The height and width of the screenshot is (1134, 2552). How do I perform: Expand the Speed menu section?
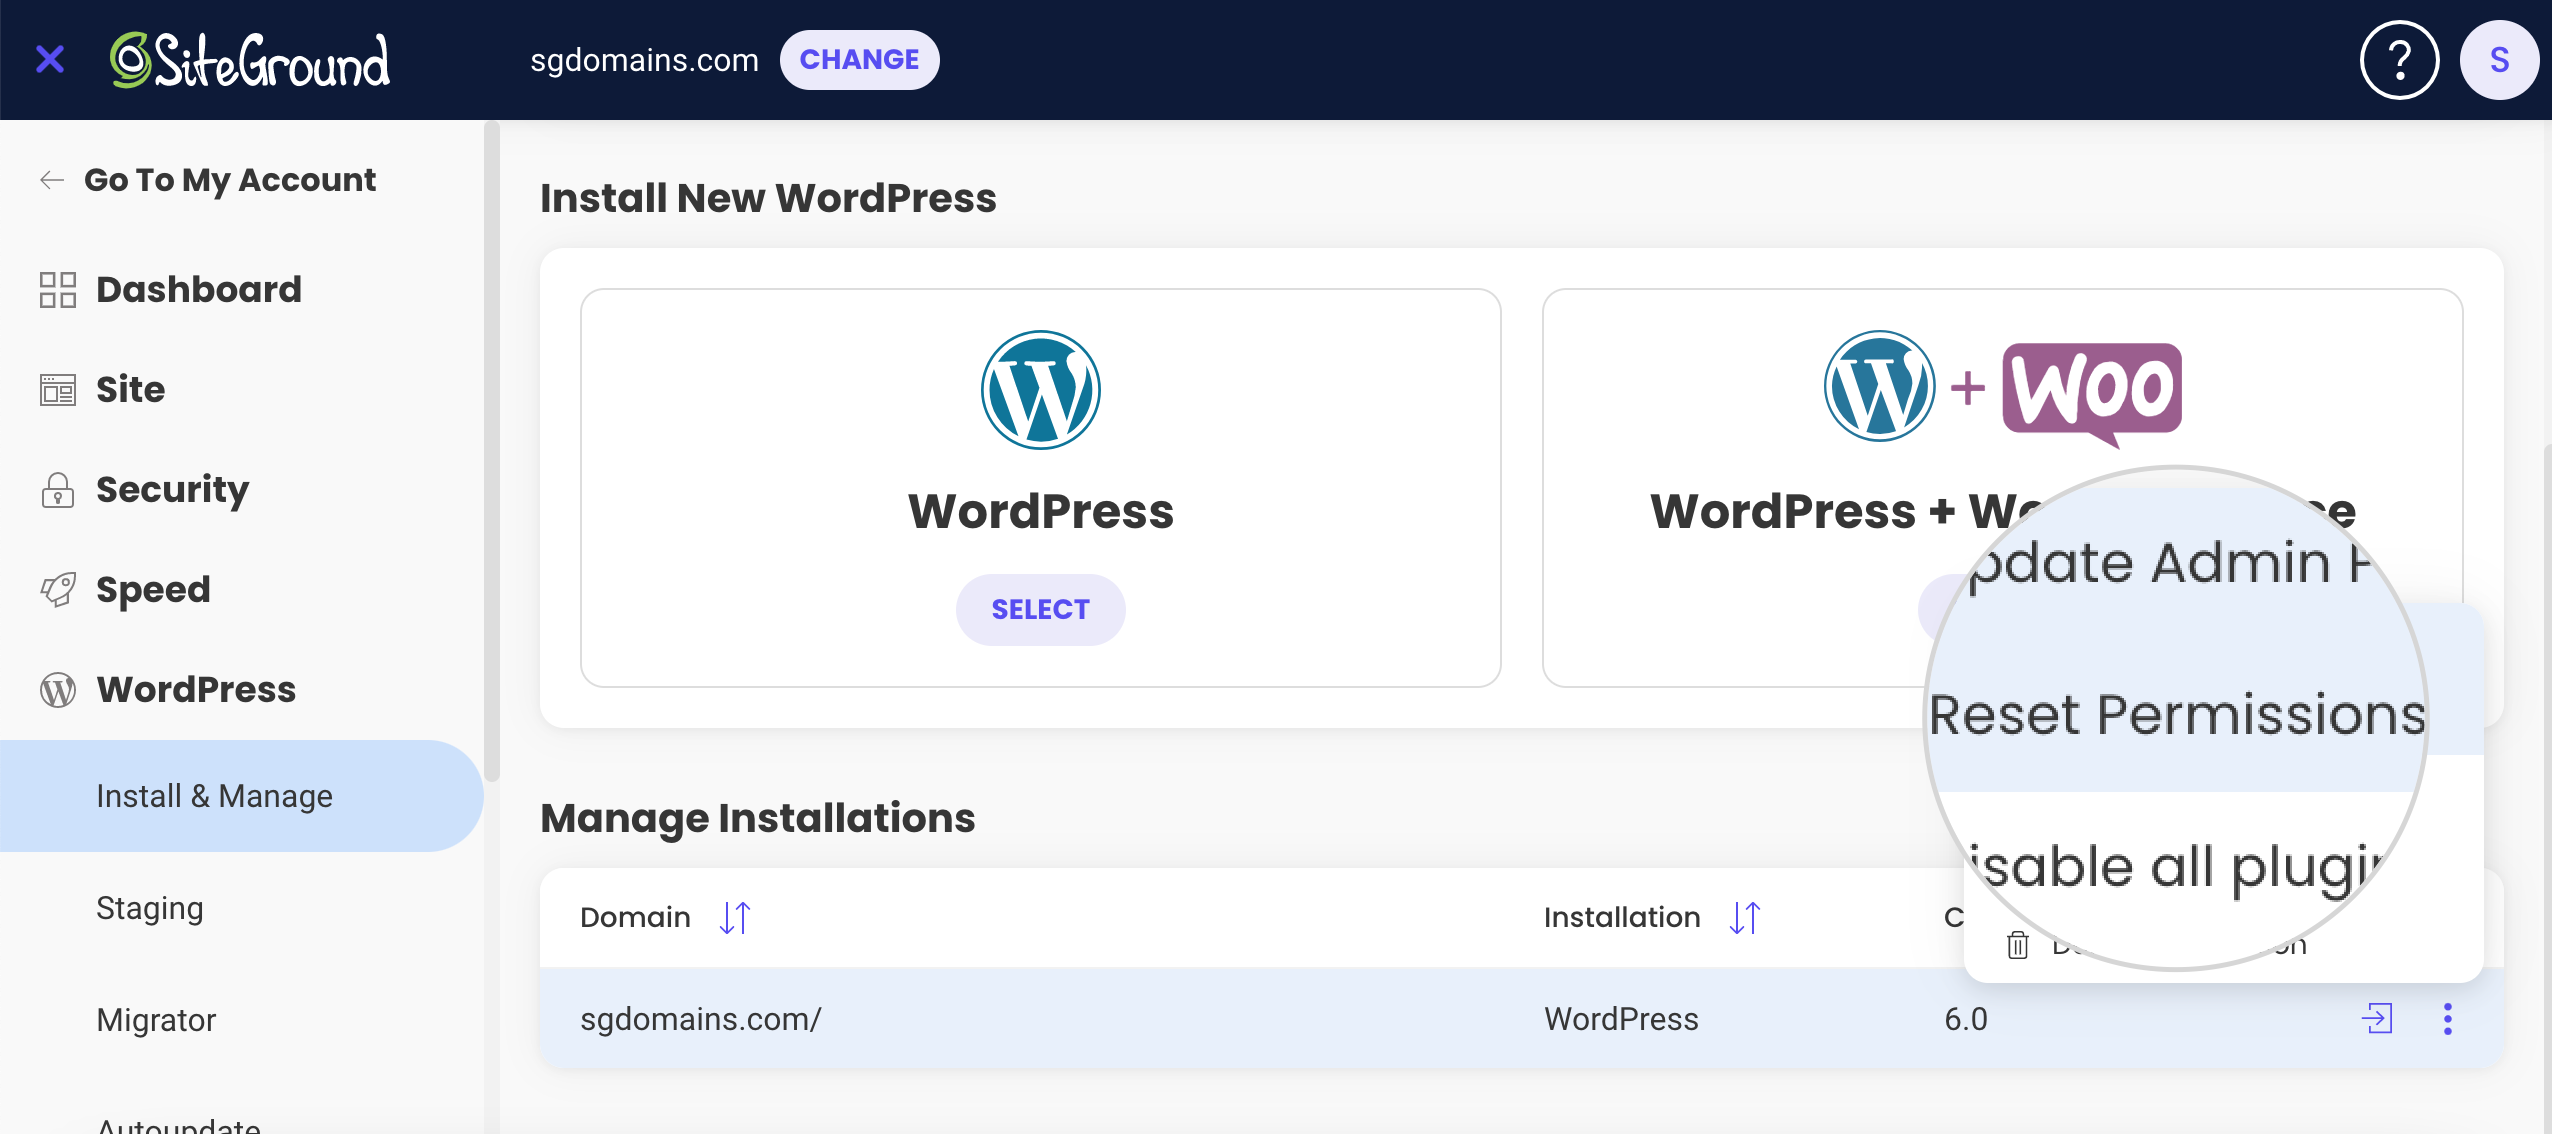[153, 589]
